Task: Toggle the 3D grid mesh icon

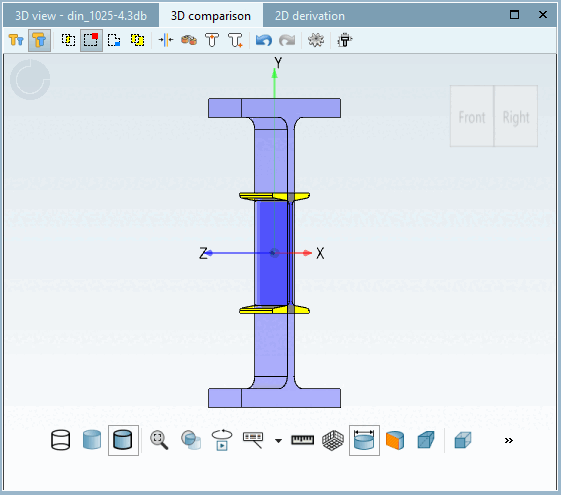Action: 333,440
